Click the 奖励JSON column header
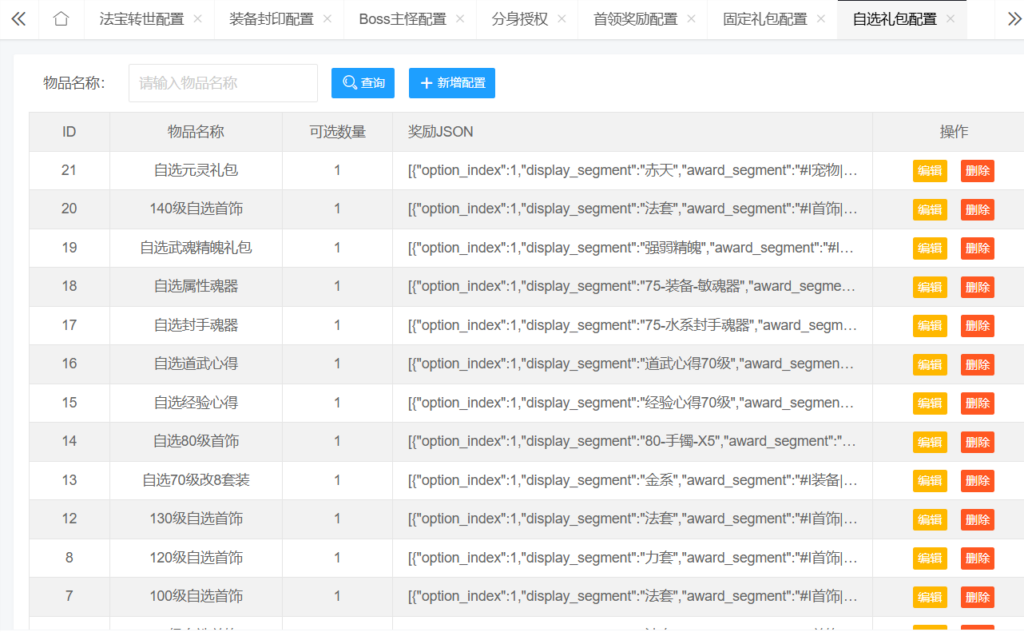The height and width of the screenshot is (632, 1024). pos(632,132)
